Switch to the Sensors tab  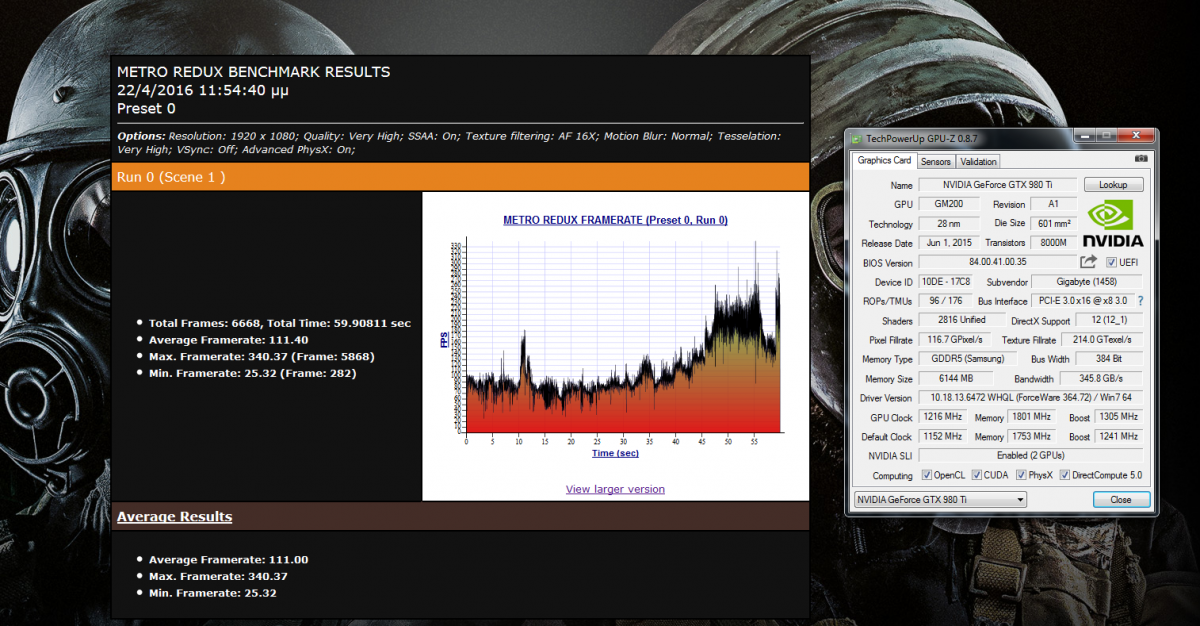(936, 161)
